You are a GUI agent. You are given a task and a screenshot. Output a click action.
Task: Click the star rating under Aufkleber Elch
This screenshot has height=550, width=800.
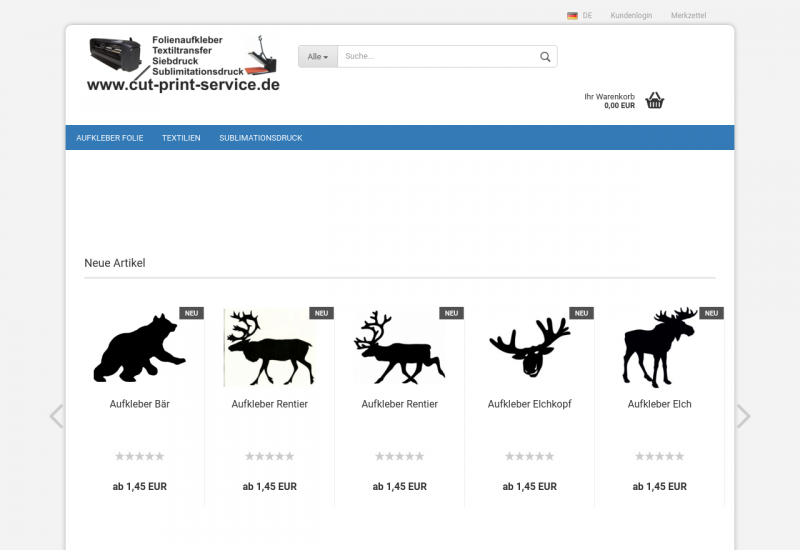point(659,456)
